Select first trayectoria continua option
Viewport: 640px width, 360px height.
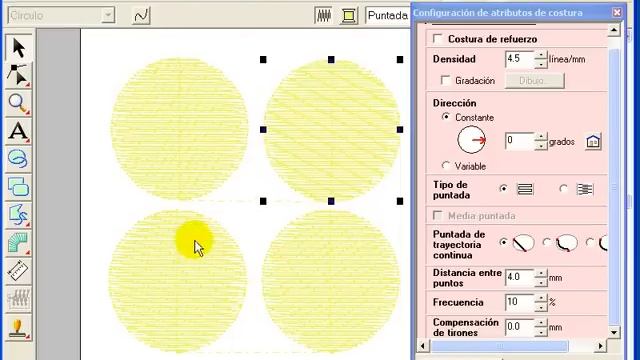tap(503, 242)
